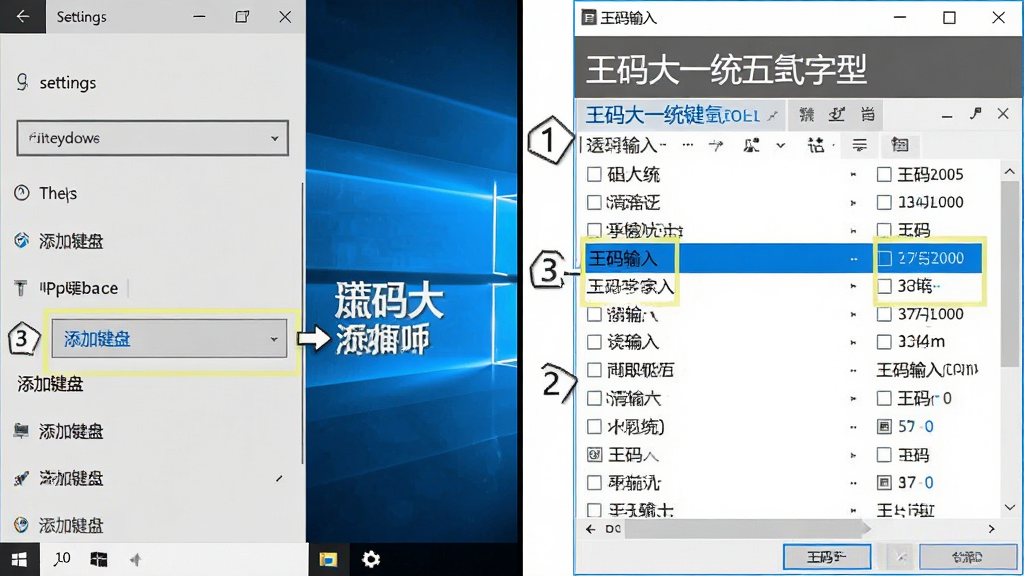
Task: Click the first icon in the gray group after the blue tab
Action: click(807, 115)
